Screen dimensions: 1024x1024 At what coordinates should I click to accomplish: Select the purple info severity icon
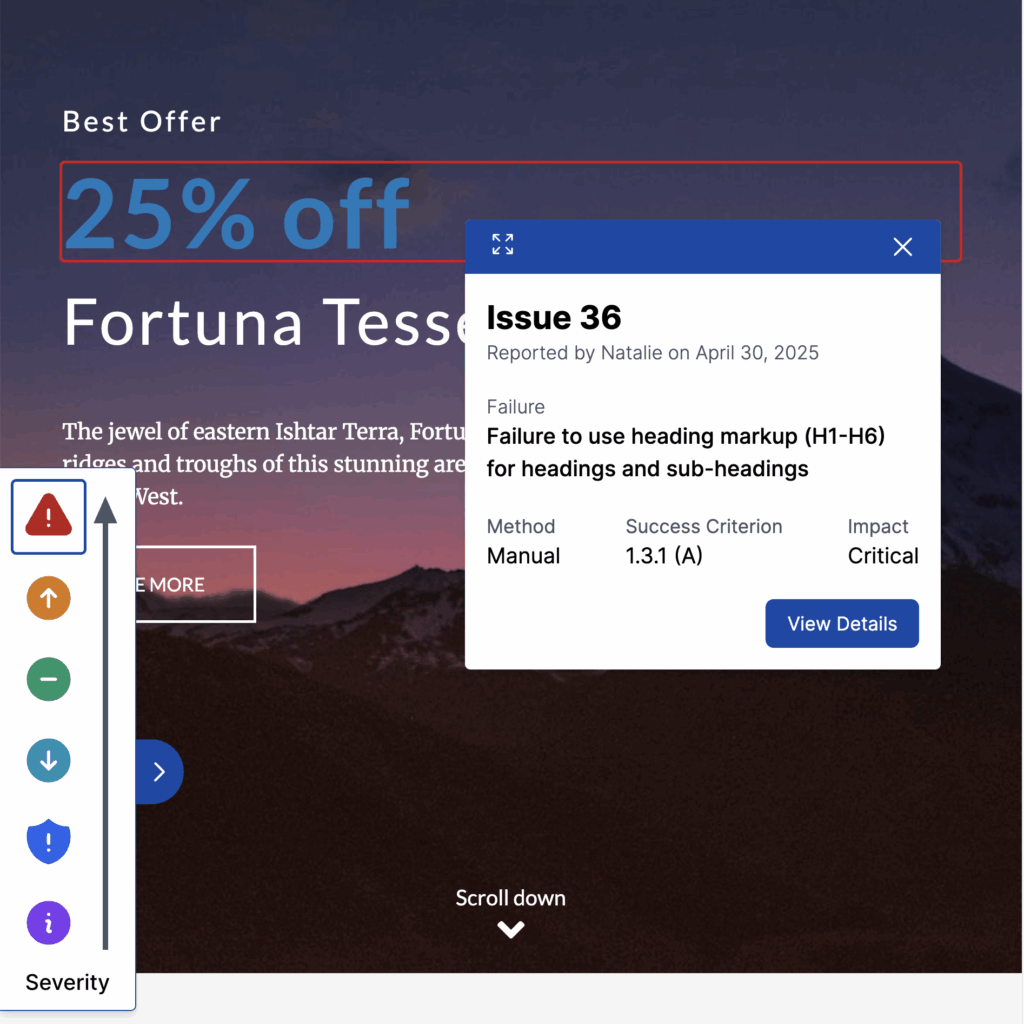coord(48,923)
